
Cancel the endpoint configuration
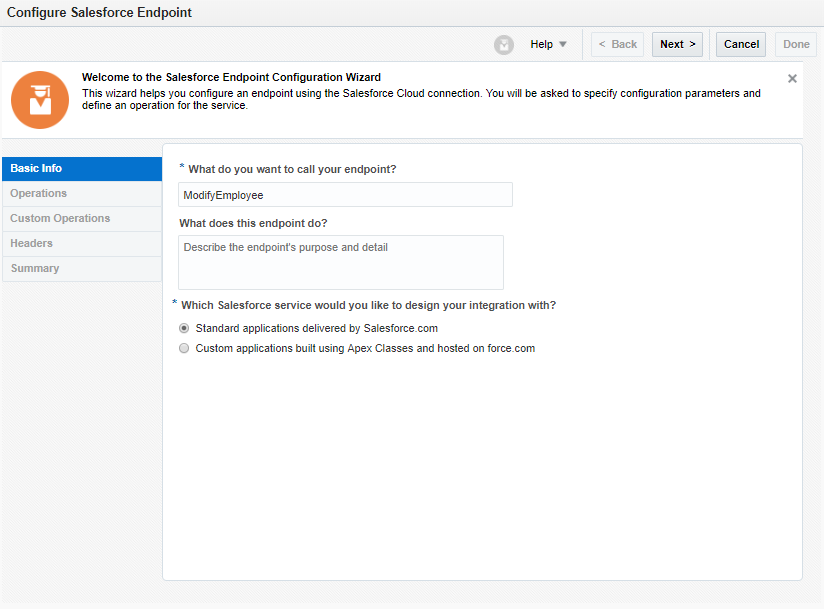(741, 45)
